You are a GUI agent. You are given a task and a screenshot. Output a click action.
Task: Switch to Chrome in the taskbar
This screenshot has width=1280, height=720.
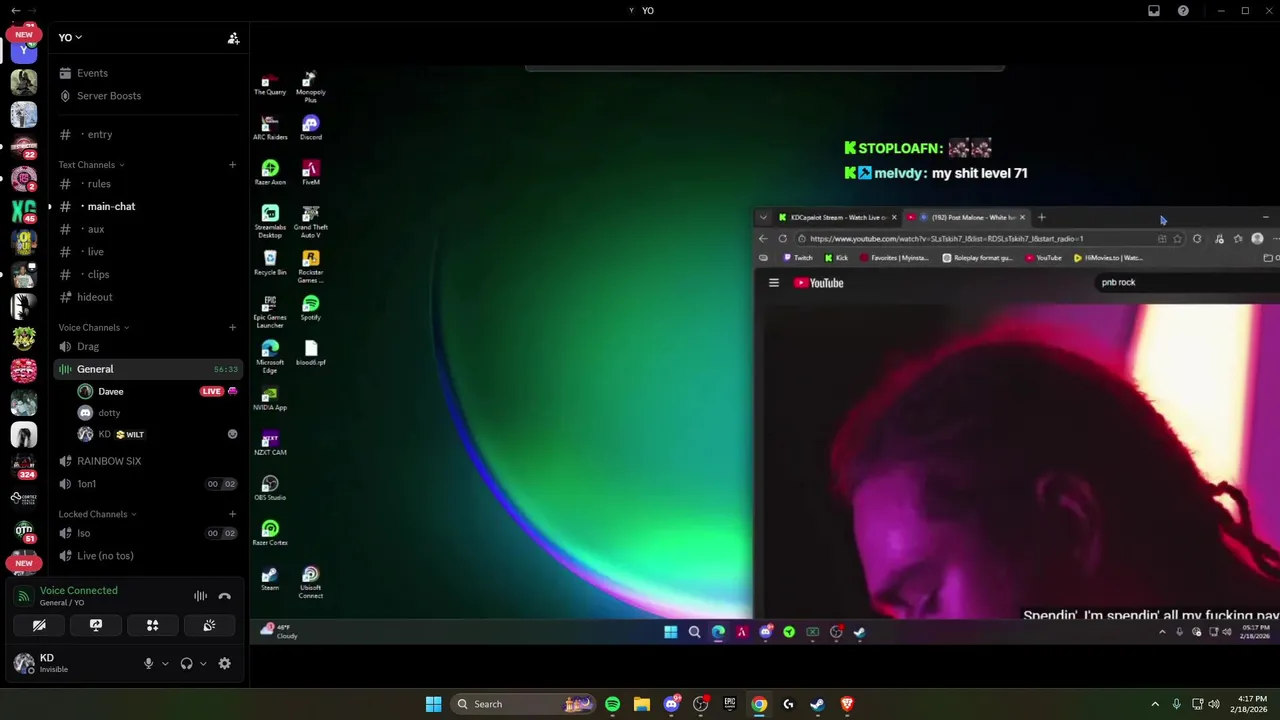[759, 704]
